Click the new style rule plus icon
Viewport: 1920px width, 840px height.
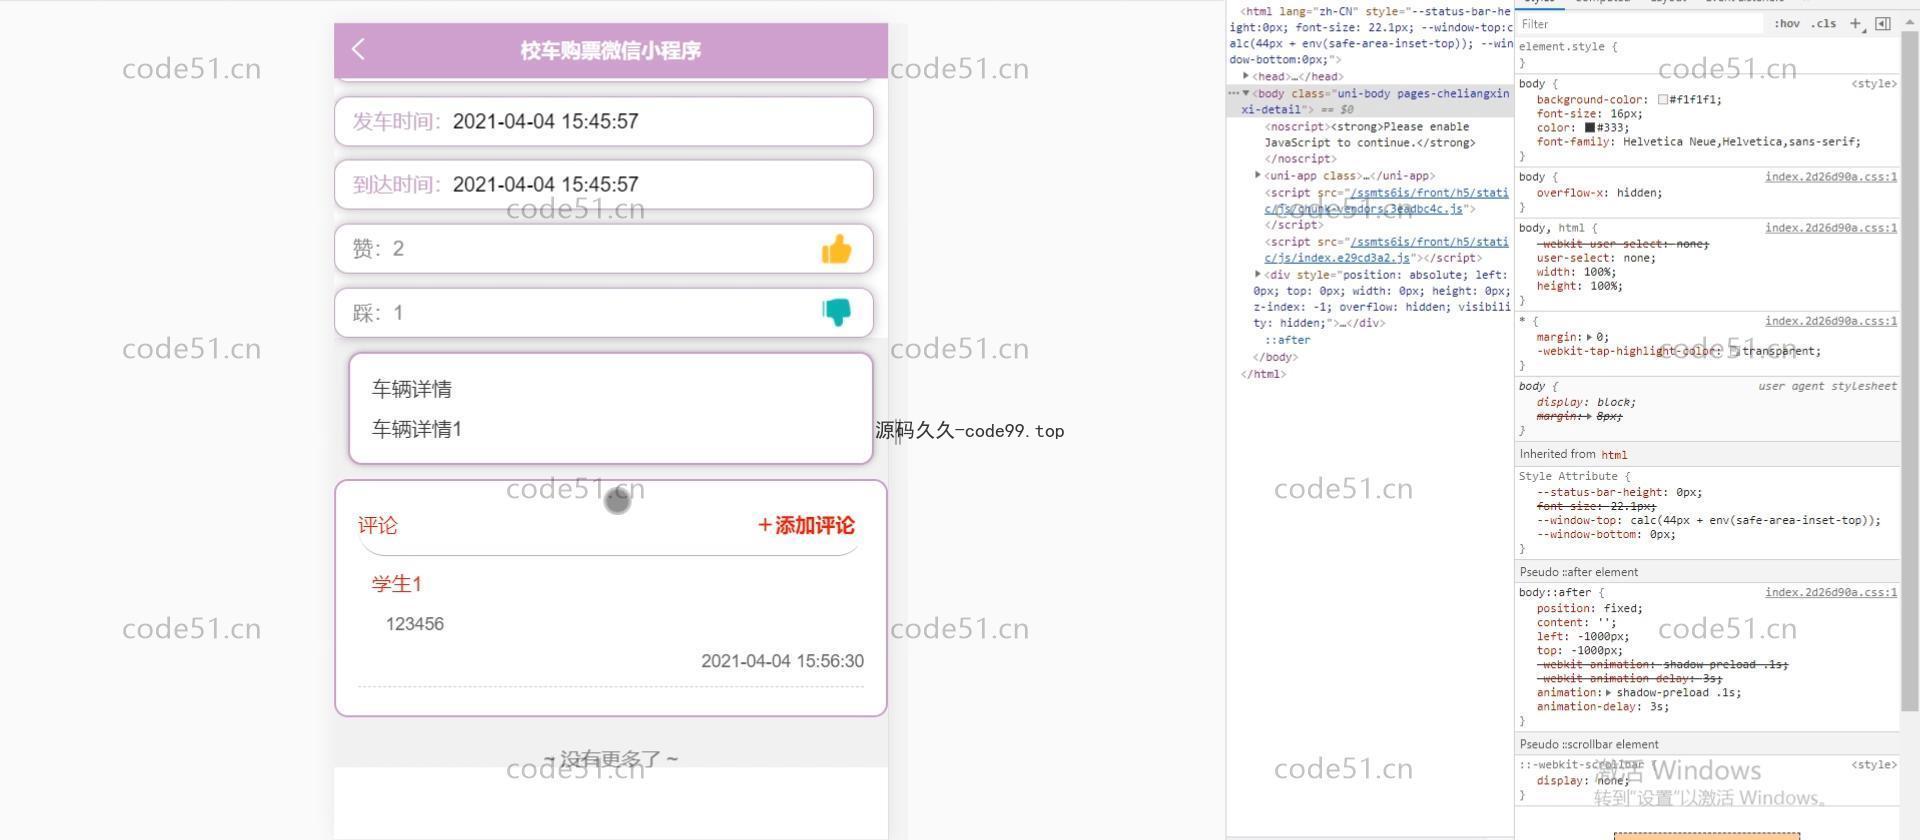(x=1856, y=24)
